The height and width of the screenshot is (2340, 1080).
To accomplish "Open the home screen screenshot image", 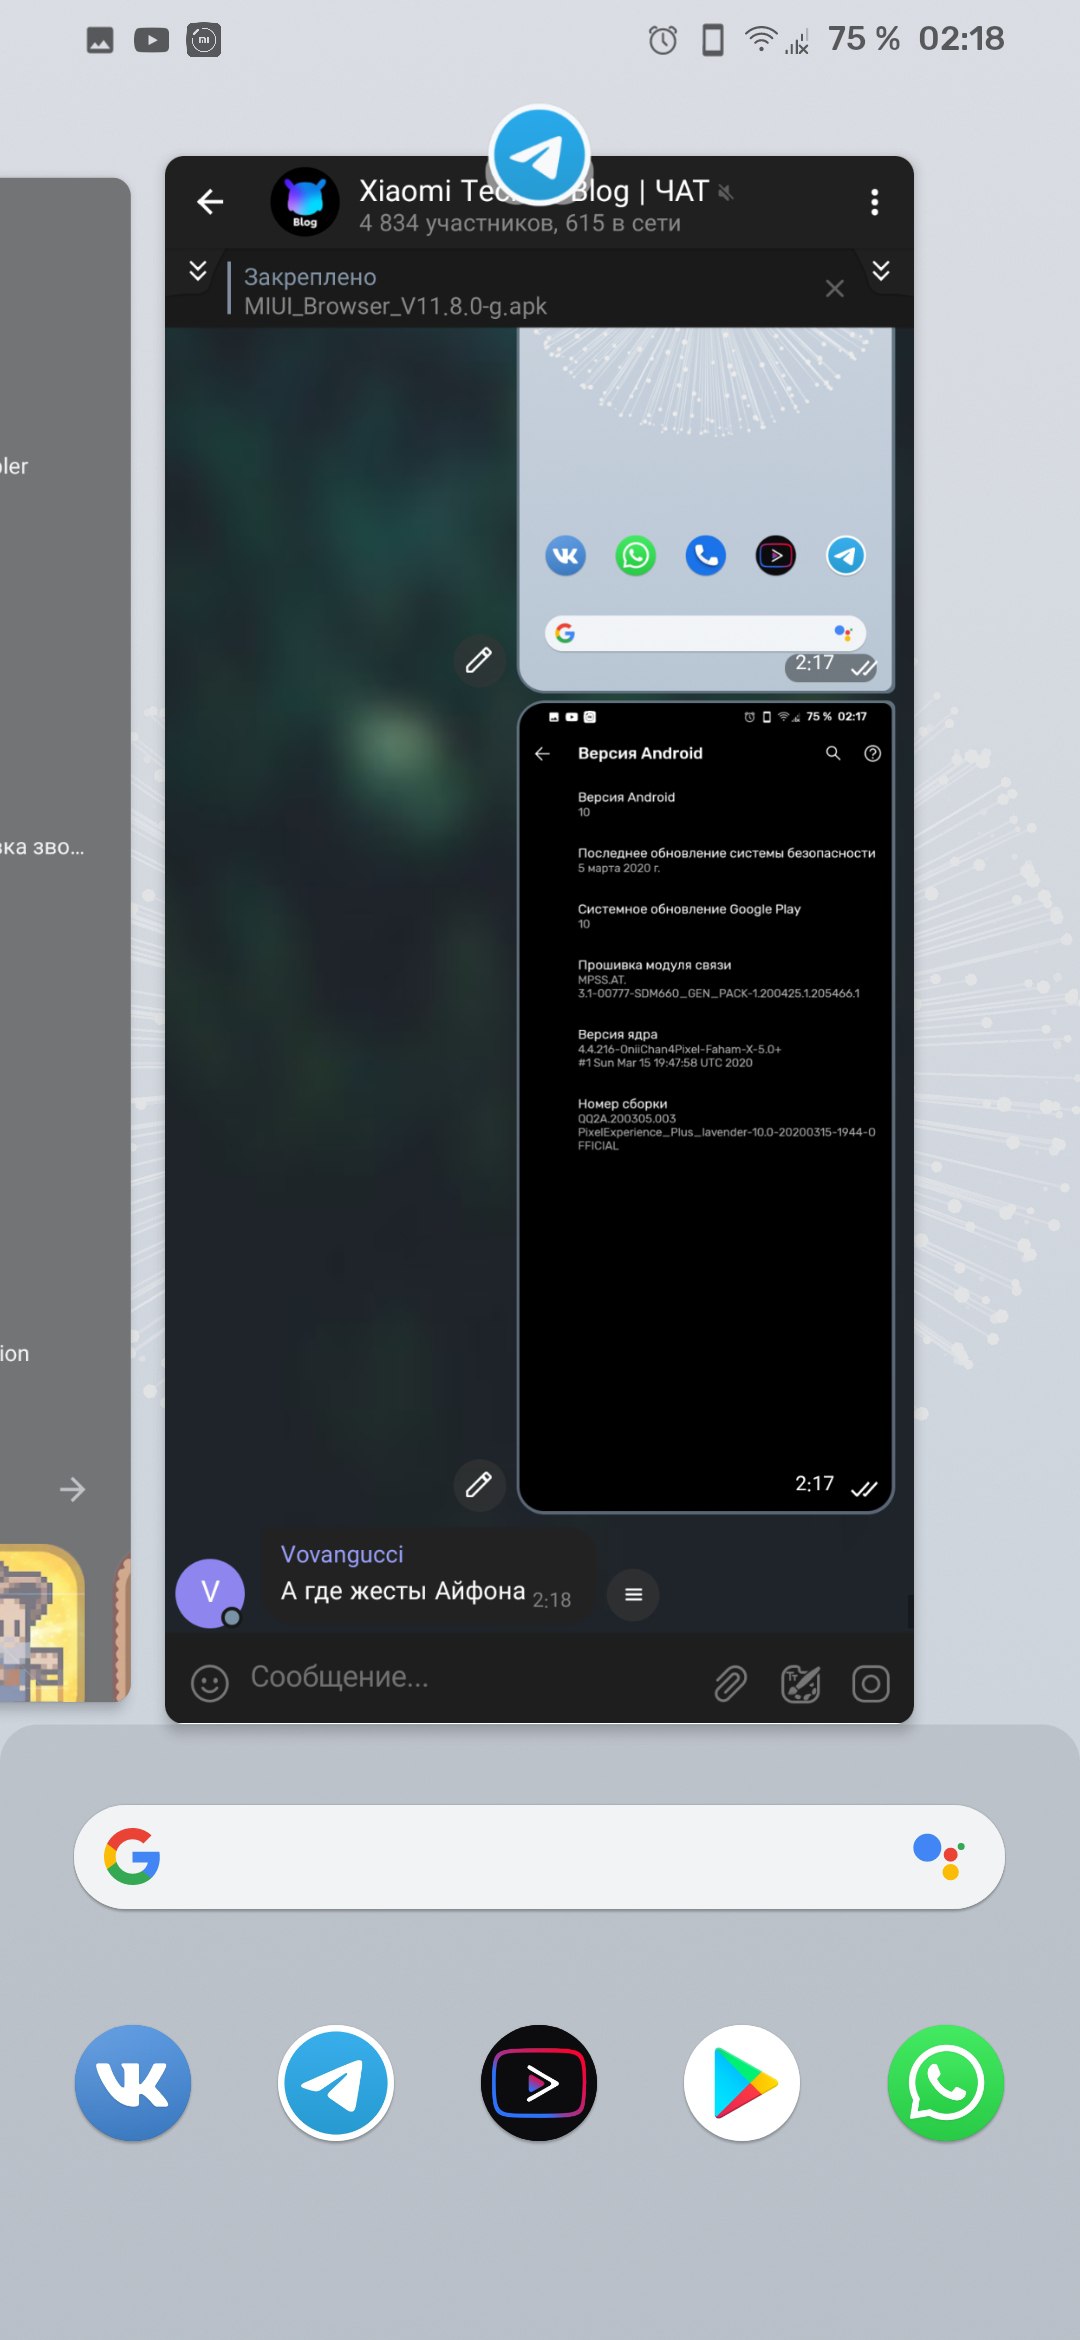I will [706, 510].
